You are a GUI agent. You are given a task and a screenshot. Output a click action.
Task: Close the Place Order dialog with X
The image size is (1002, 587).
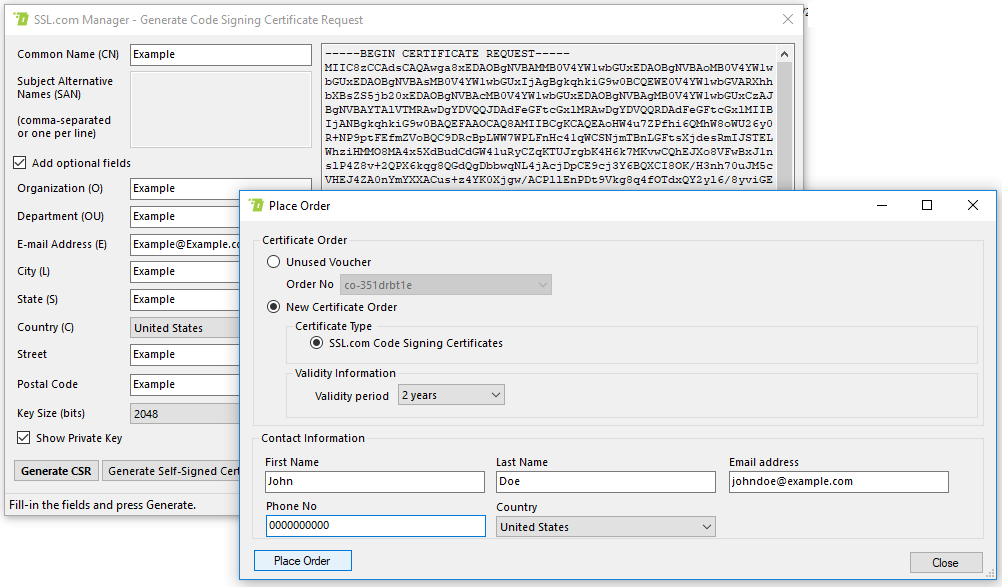(972, 205)
